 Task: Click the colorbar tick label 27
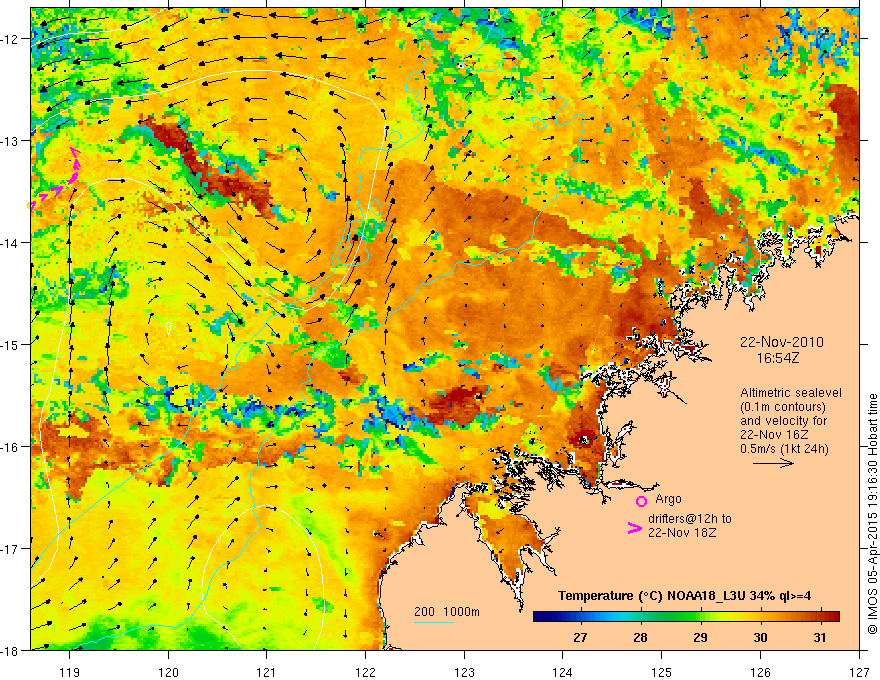[580, 638]
